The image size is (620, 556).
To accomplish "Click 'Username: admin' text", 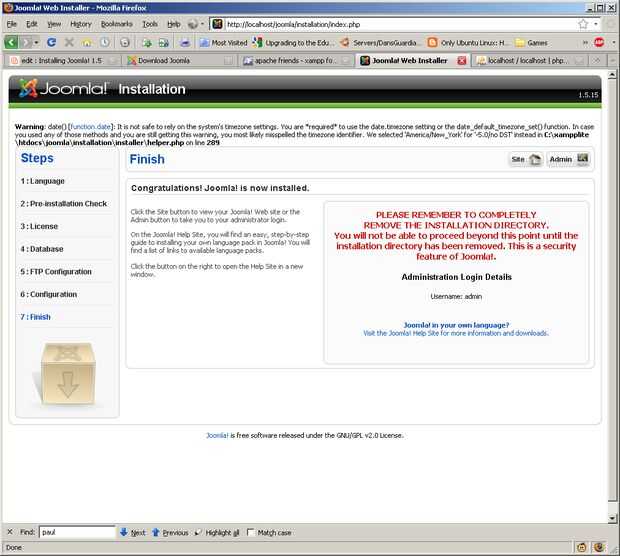I will tap(456, 296).
